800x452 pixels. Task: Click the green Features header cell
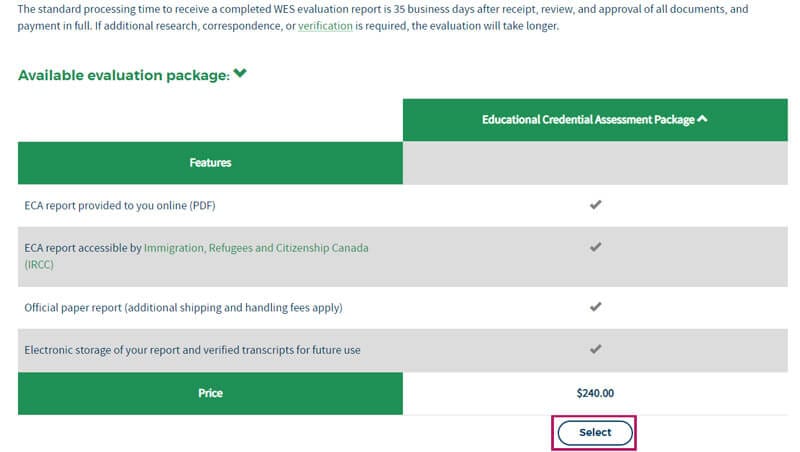(x=210, y=162)
